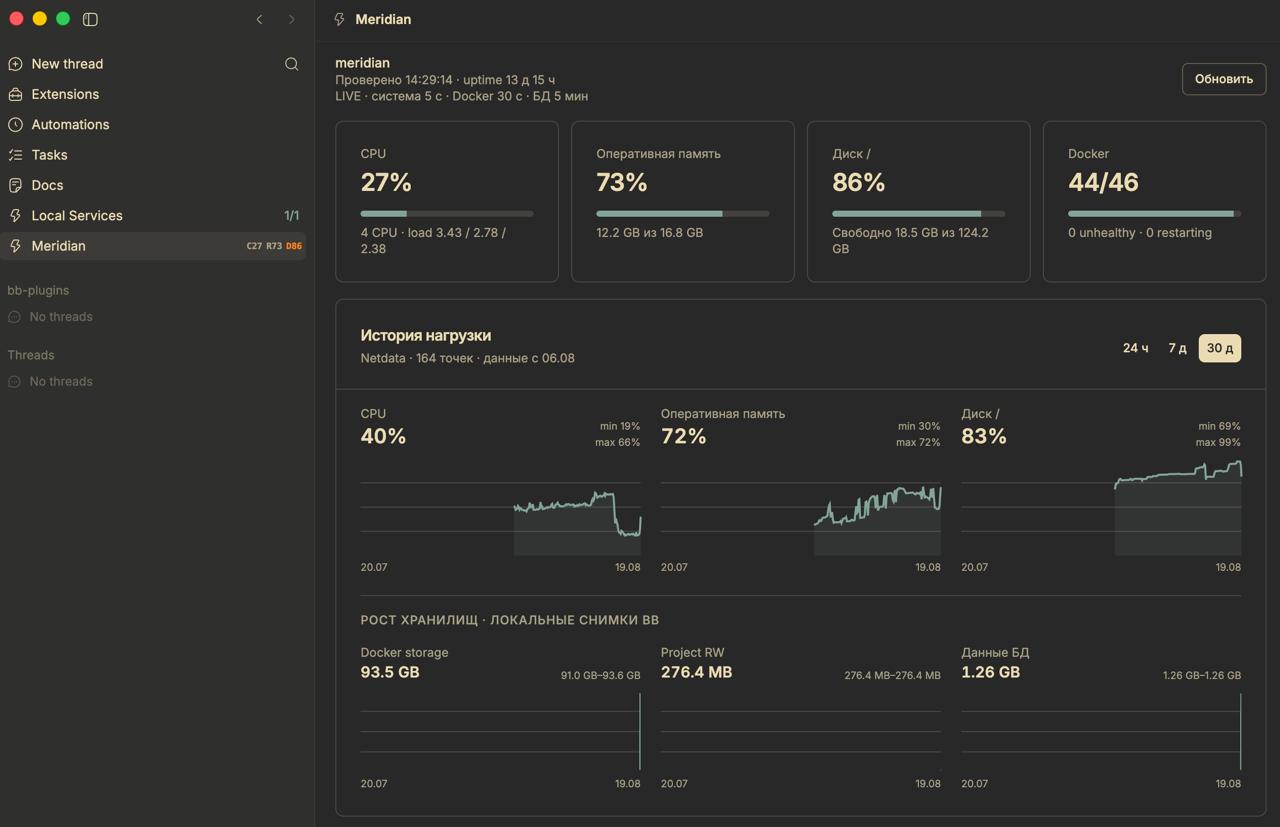Open the sidebar search magnifier icon
Viewport: 1280px width, 827px height.
click(x=291, y=64)
